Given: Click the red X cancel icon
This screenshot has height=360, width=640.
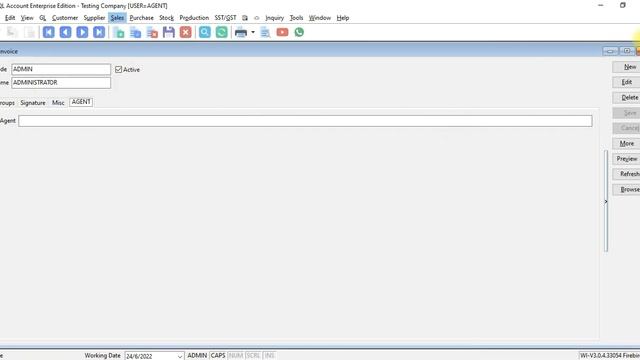Looking at the screenshot, I should pyautogui.click(x=186, y=32).
